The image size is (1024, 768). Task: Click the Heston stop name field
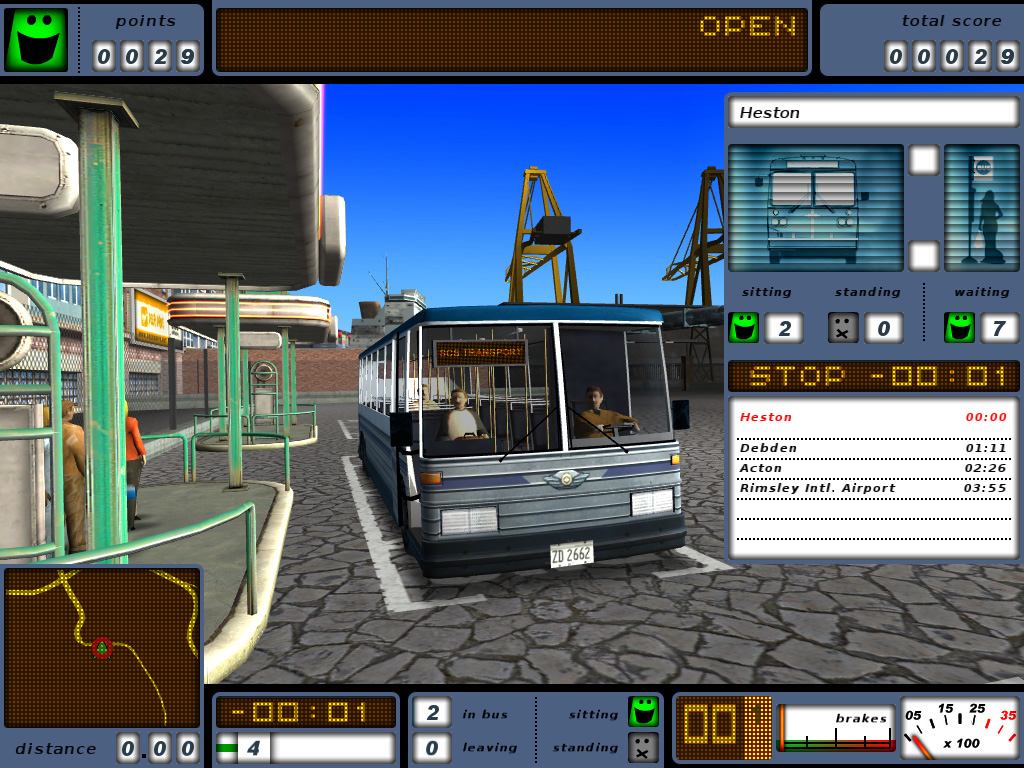point(873,112)
